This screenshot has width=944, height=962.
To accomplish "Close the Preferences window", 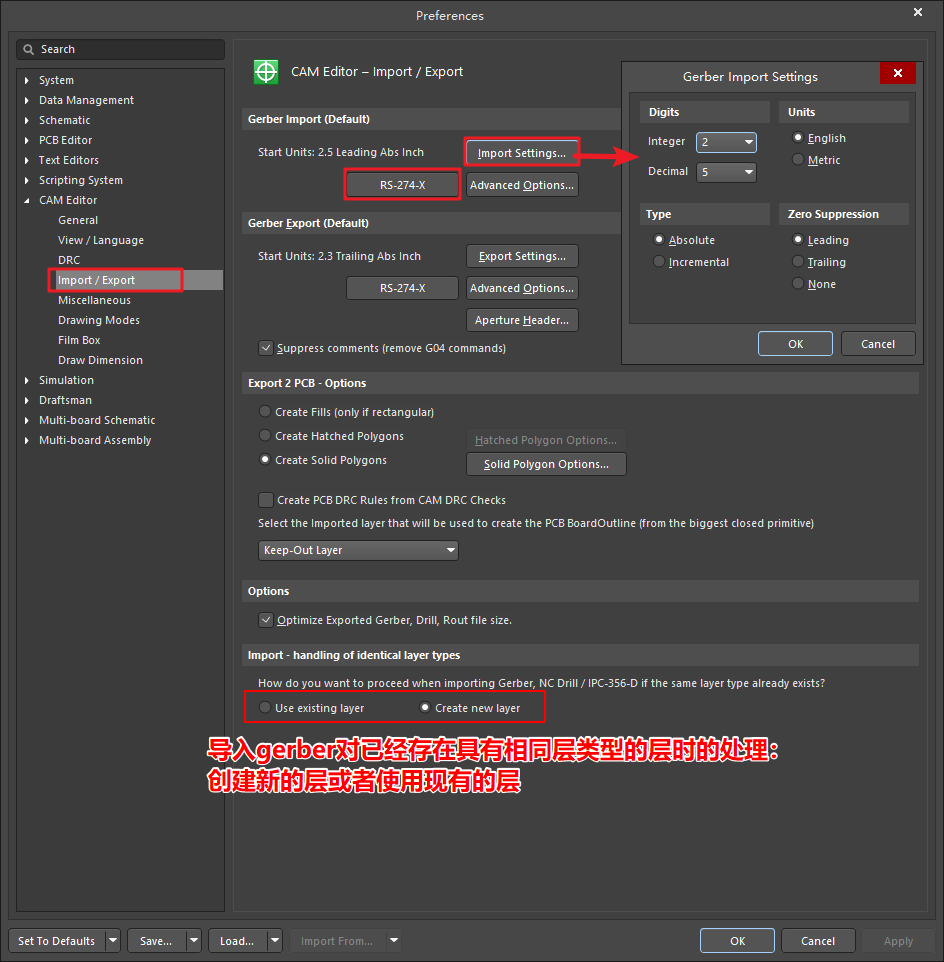I will click(x=918, y=12).
